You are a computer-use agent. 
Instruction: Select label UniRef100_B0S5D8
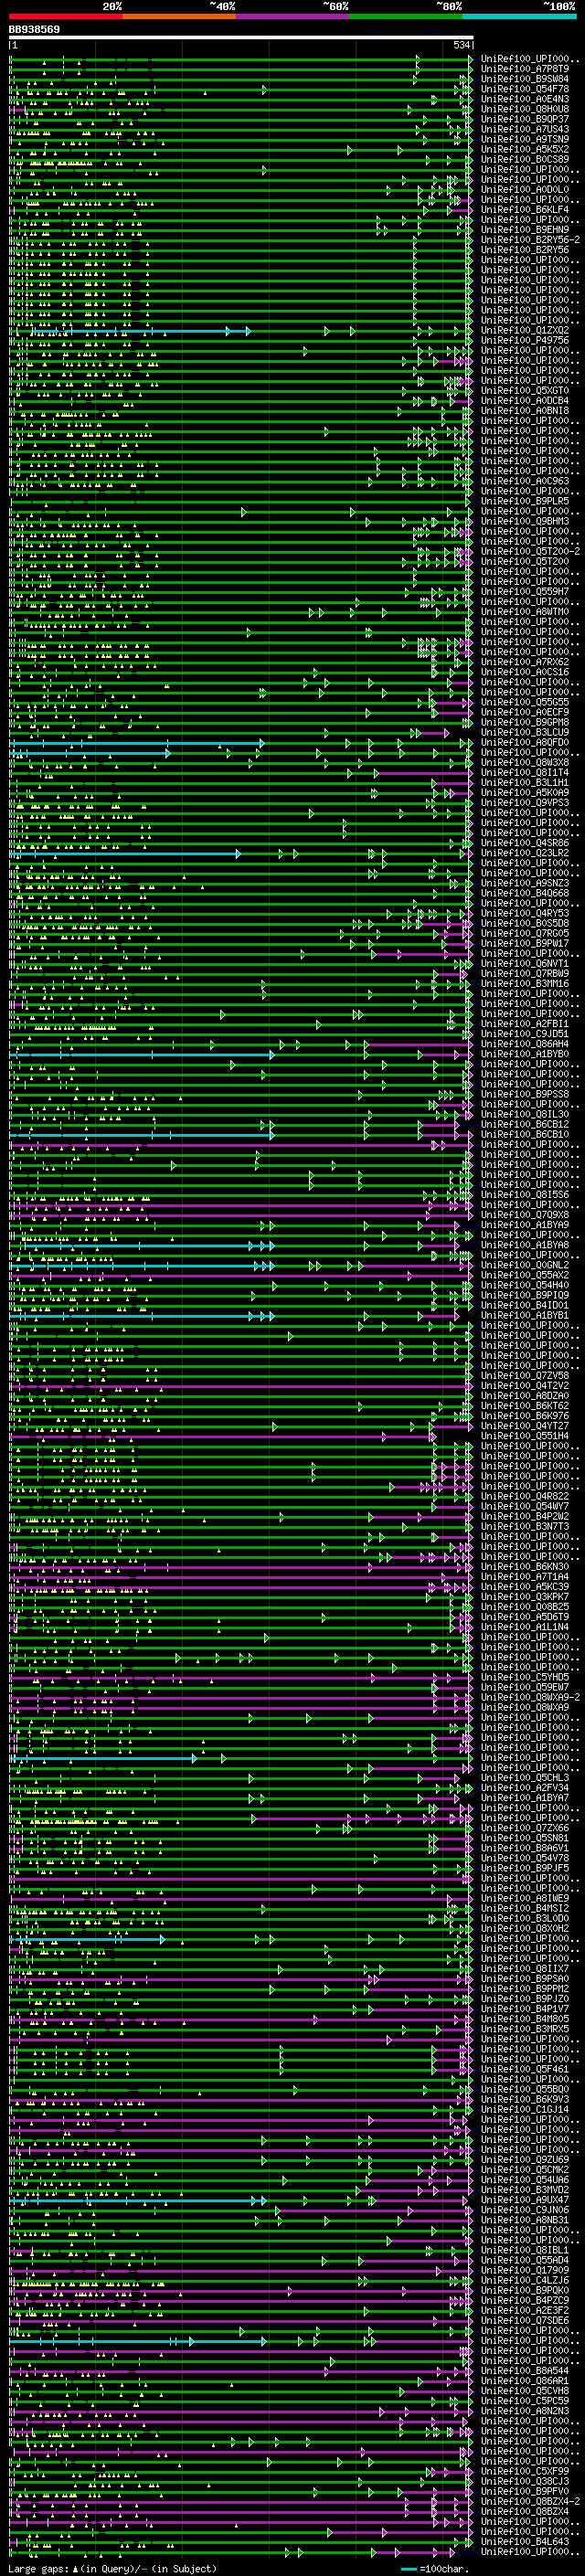point(525,923)
